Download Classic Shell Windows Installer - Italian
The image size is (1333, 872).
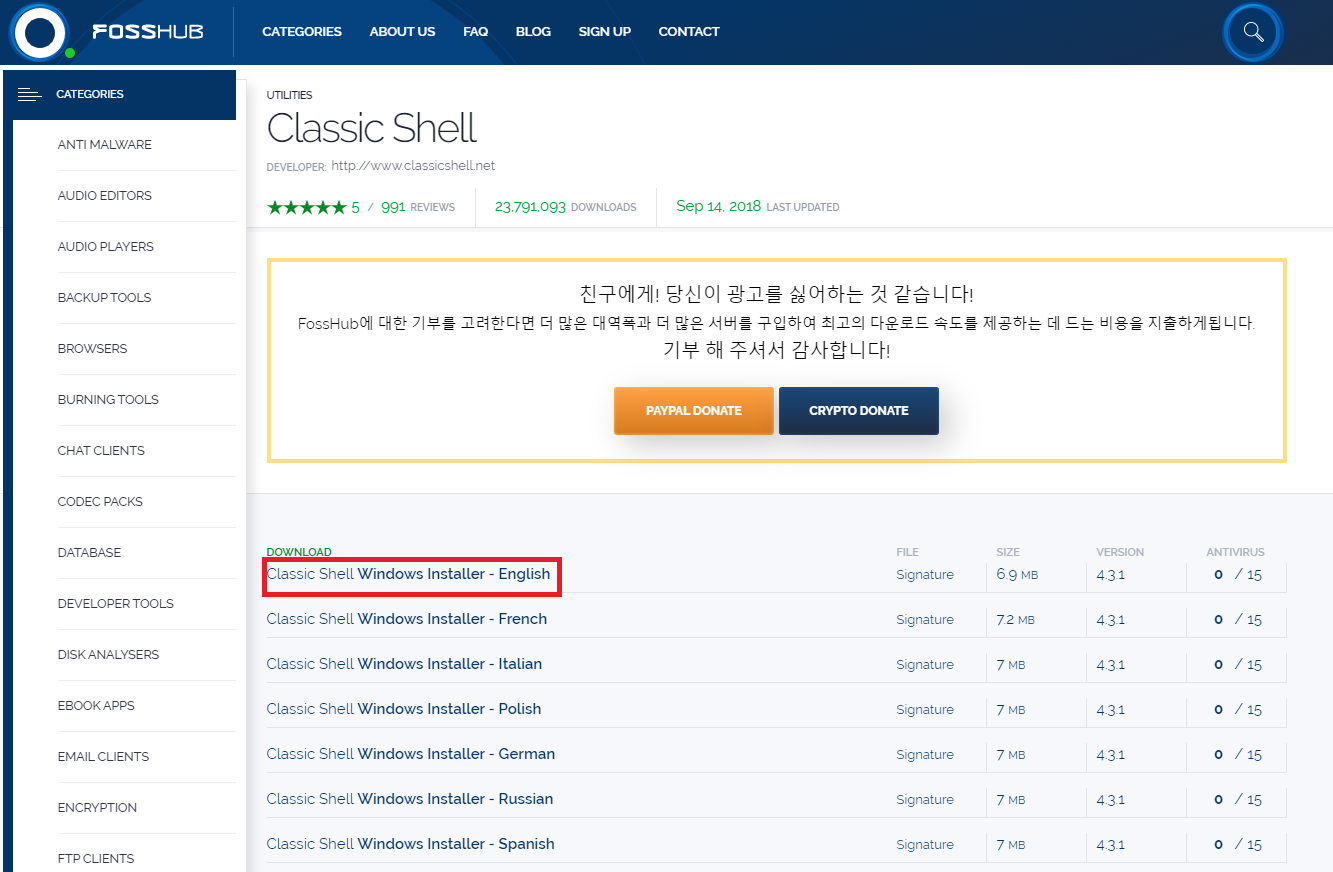(x=404, y=664)
